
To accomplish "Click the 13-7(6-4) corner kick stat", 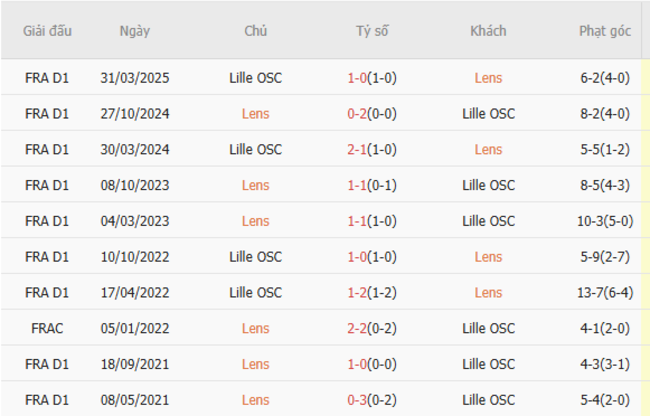I will pos(605,292).
